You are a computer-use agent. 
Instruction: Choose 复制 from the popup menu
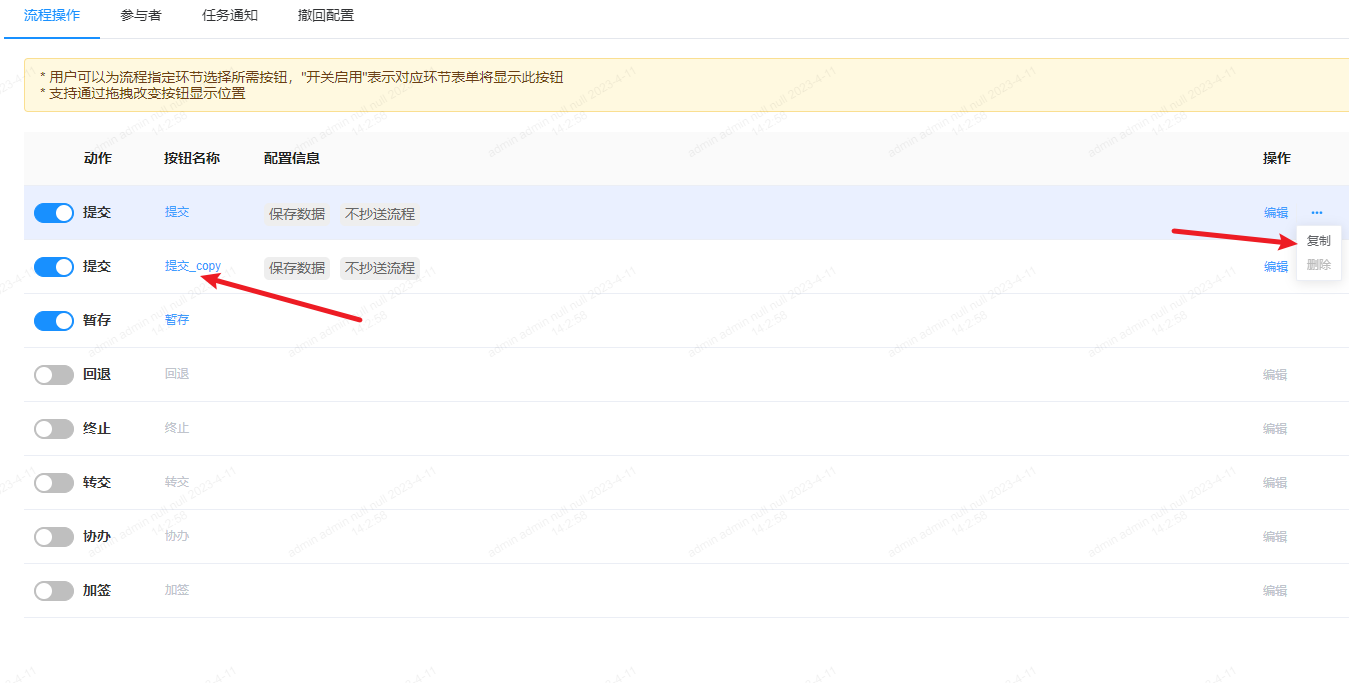1318,241
